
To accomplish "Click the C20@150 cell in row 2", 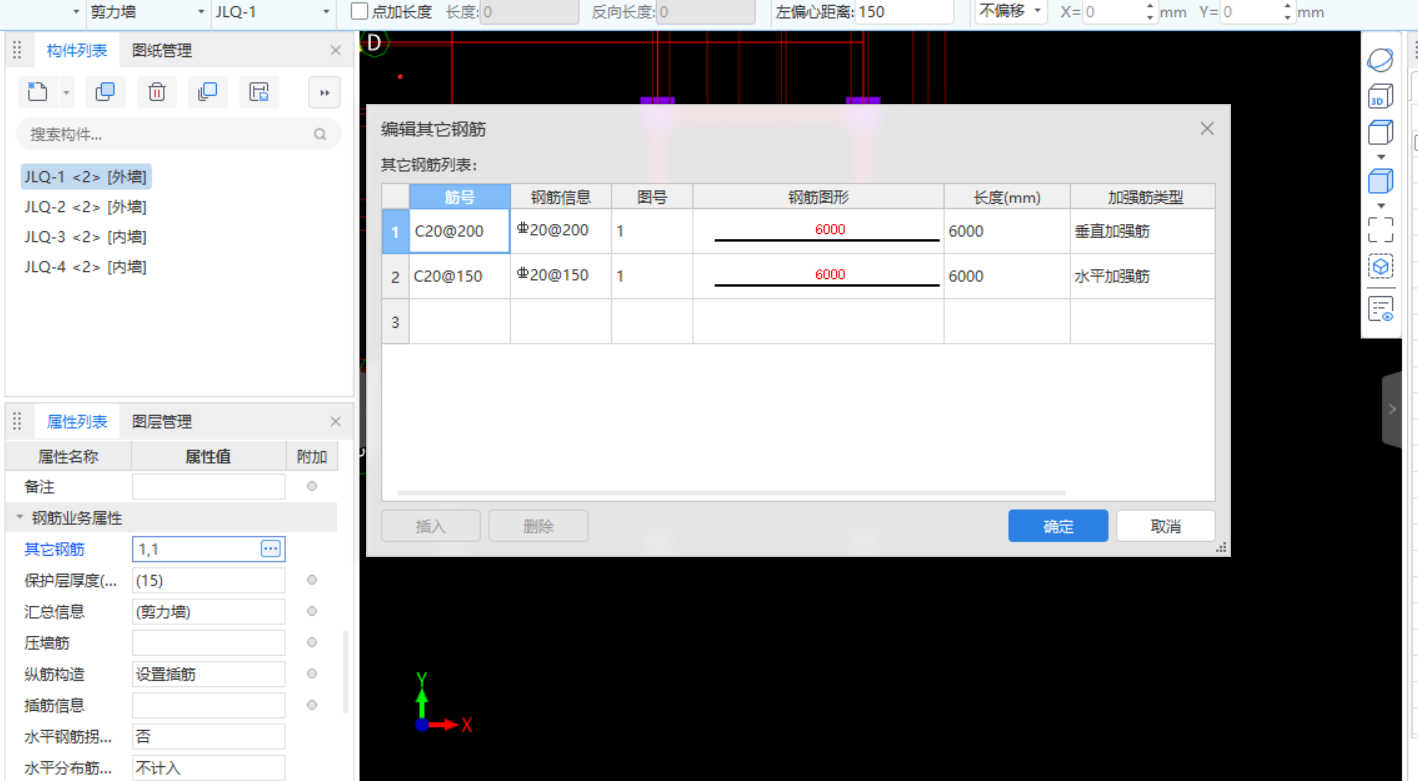I will click(x=460, y=276).
